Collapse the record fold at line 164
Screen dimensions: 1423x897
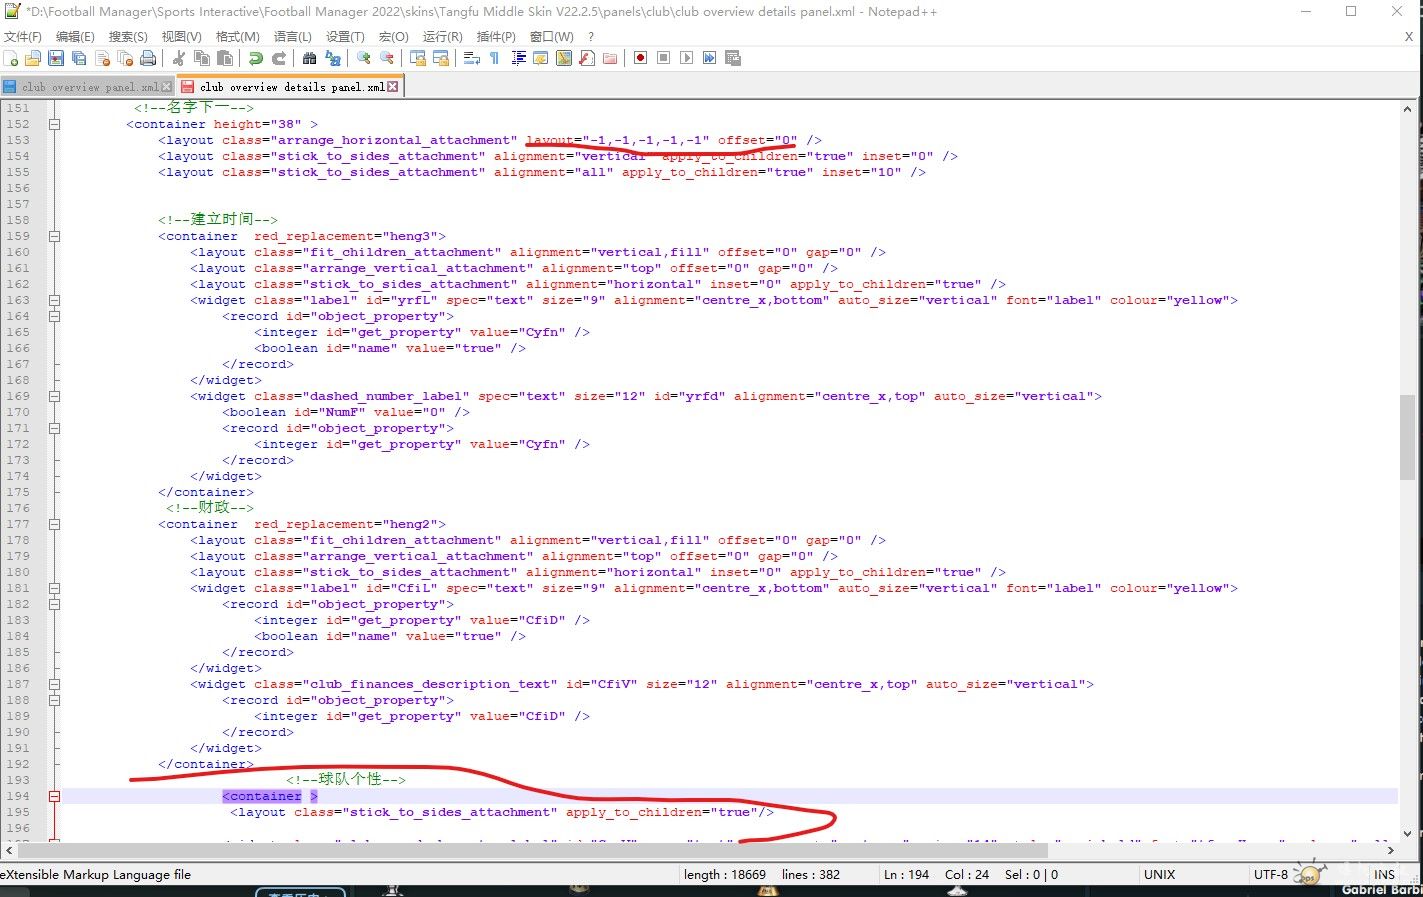[x=55, y=316]
